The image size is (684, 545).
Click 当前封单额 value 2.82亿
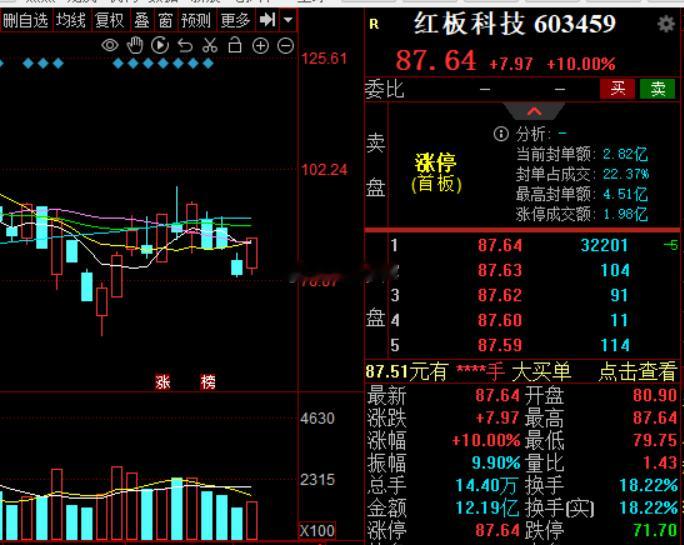(x=626, y=154)
